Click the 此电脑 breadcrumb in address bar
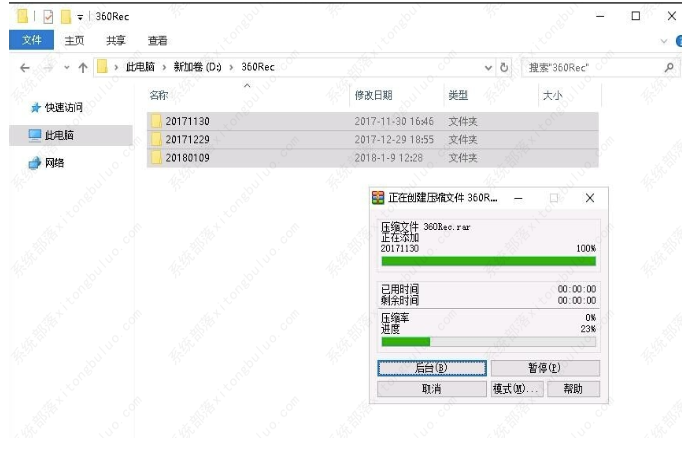Image resolution: width=682 pixels, height=454 pixels. (x=140, y=67)
